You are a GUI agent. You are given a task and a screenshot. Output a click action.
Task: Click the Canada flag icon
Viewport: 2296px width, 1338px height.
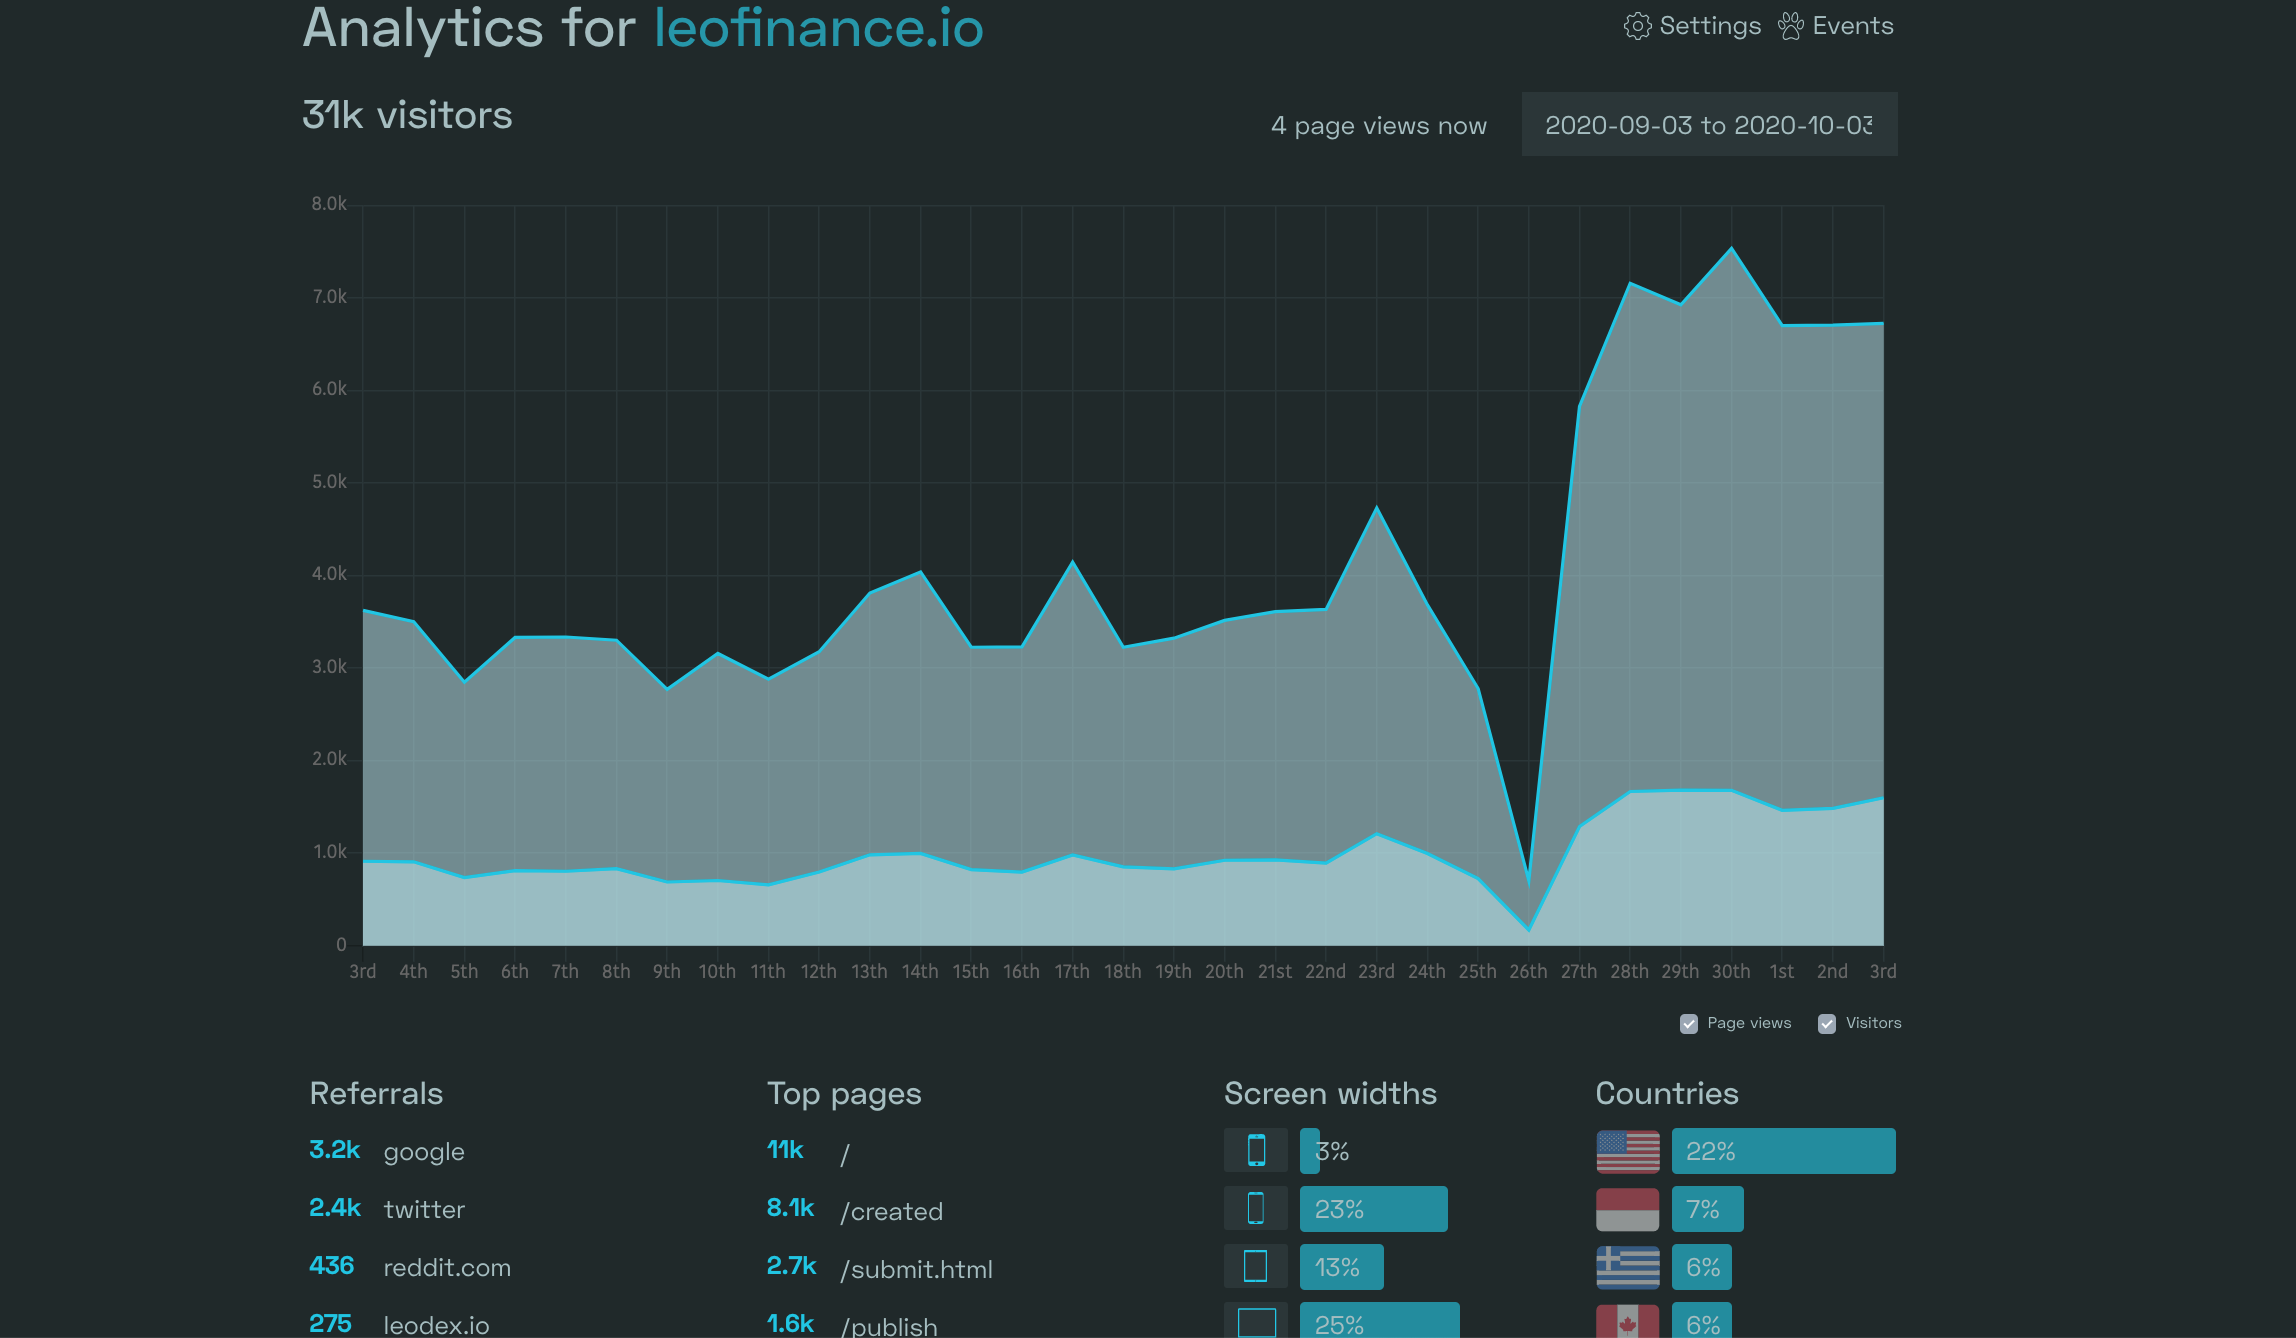click(x=1628, y=1322)
